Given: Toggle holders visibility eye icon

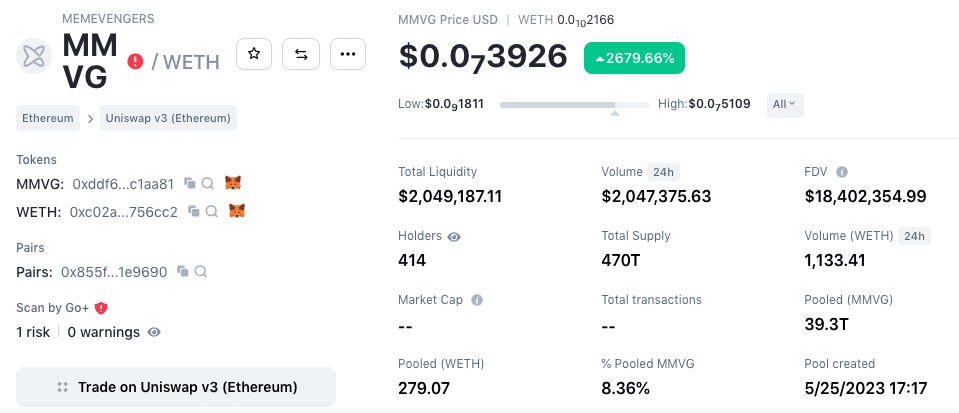Looking at the screenshot, I should [x=454, y=237].
